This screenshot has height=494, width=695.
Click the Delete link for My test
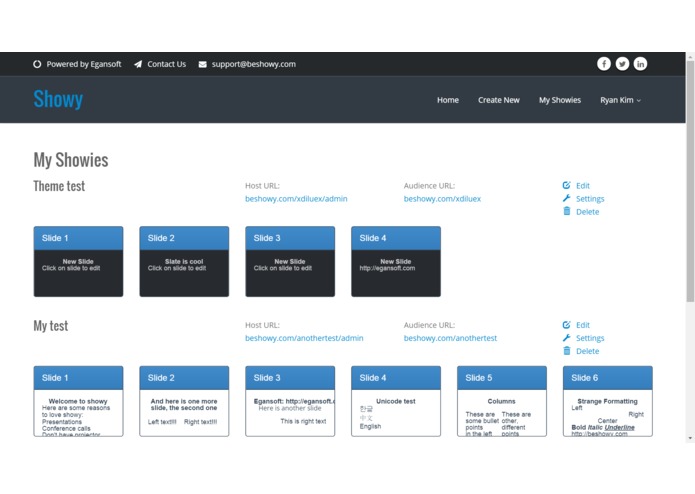tap(588, 351)
